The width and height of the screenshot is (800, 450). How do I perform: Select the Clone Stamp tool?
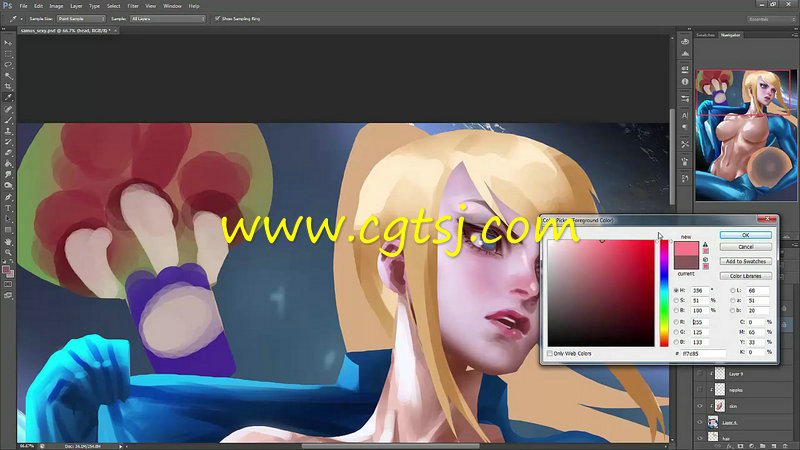(8, 131)
